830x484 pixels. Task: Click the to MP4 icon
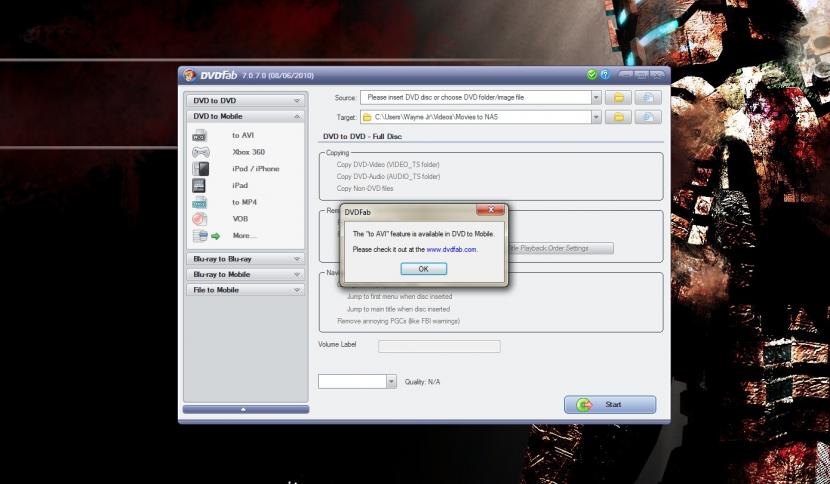click(x=200, y=202)
